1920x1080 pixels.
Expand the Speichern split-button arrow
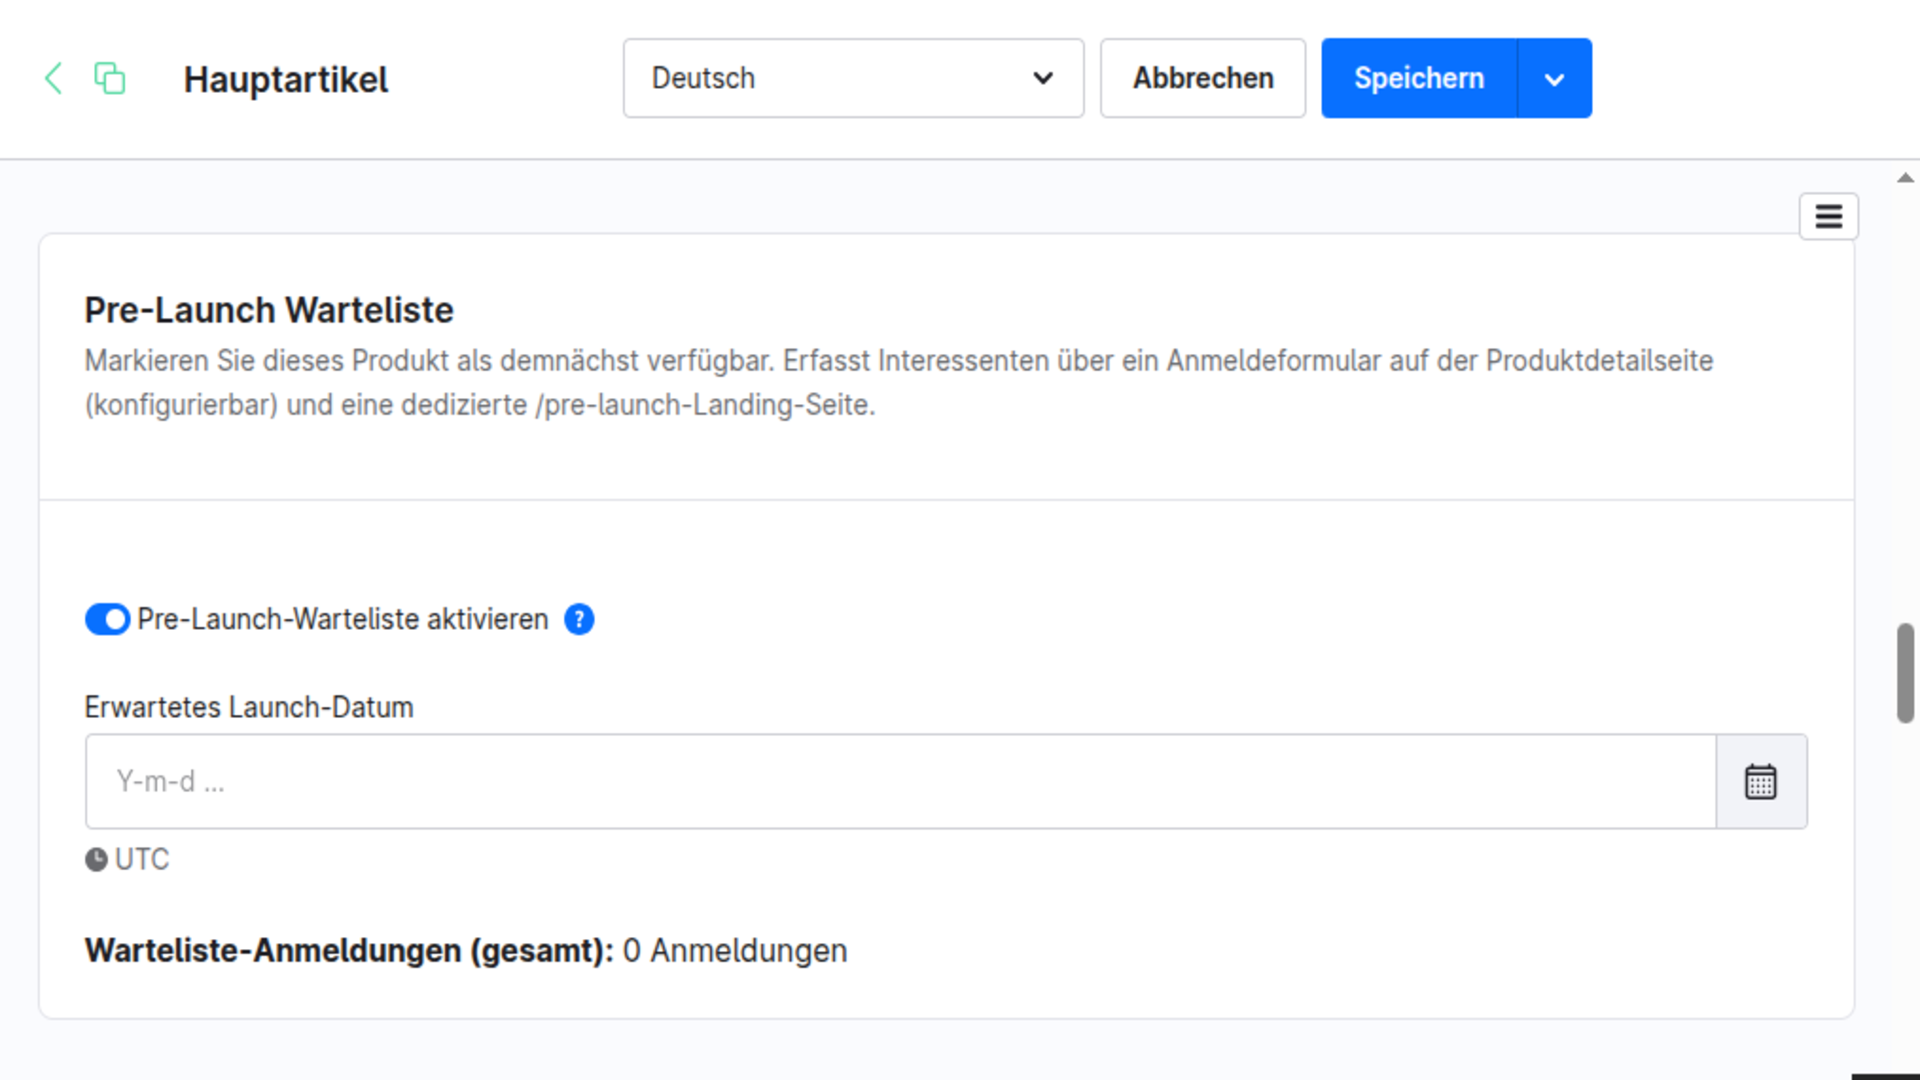tap(1554, 78)
